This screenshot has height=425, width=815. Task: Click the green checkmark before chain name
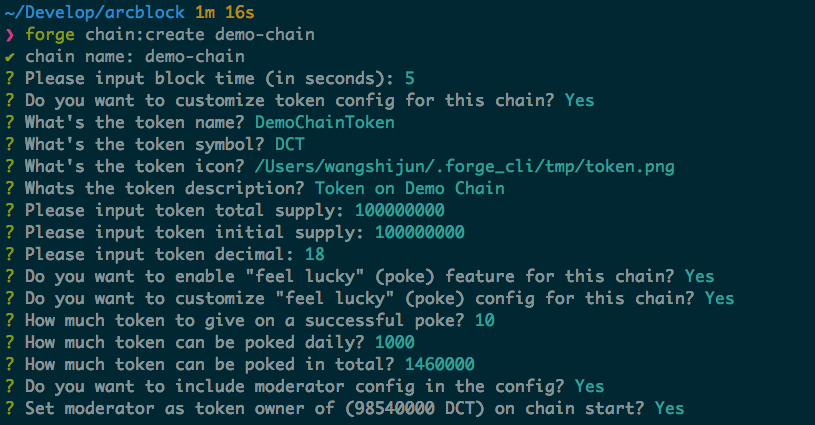[9, 56]
